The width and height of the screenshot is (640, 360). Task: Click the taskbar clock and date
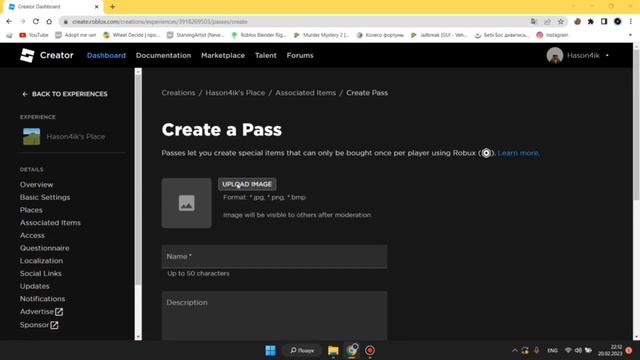click(610, 350)
